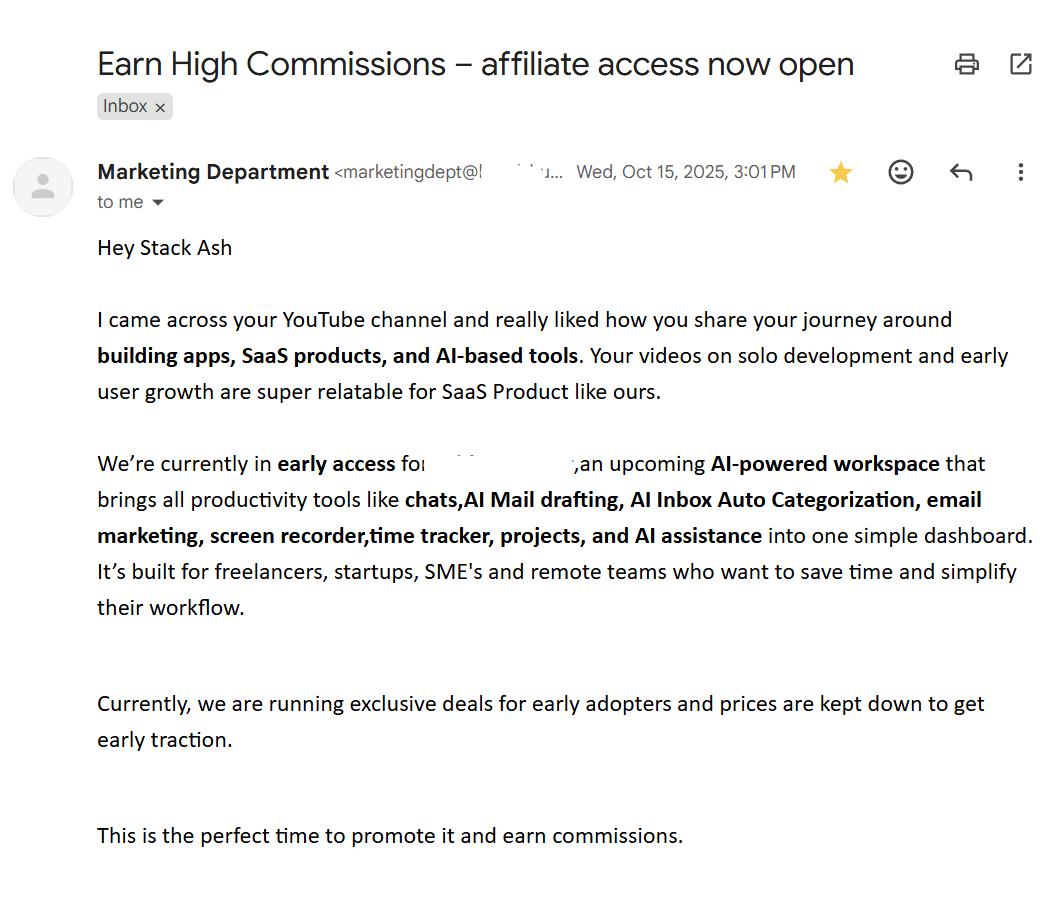
Task: Print this email with the printer icon
Action: 966,65
